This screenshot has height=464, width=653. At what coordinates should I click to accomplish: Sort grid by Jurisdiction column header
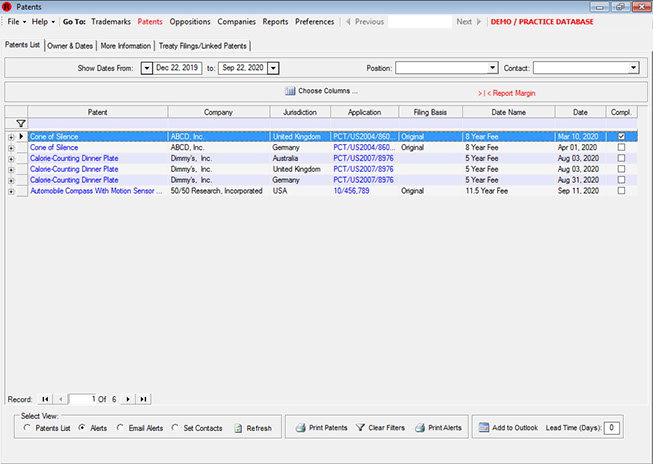click(300, 112)
